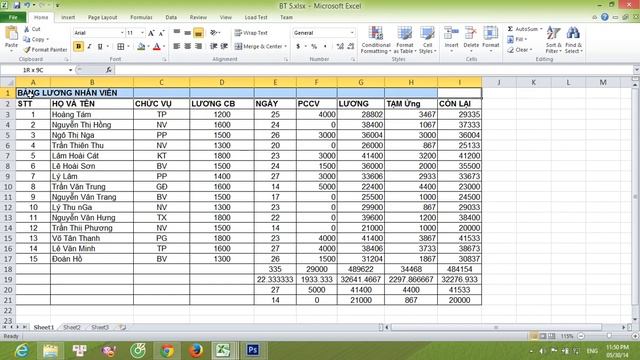Open text Orientation options
The width and height of the screenshot is (640, 360).
(x=215, y=33)
